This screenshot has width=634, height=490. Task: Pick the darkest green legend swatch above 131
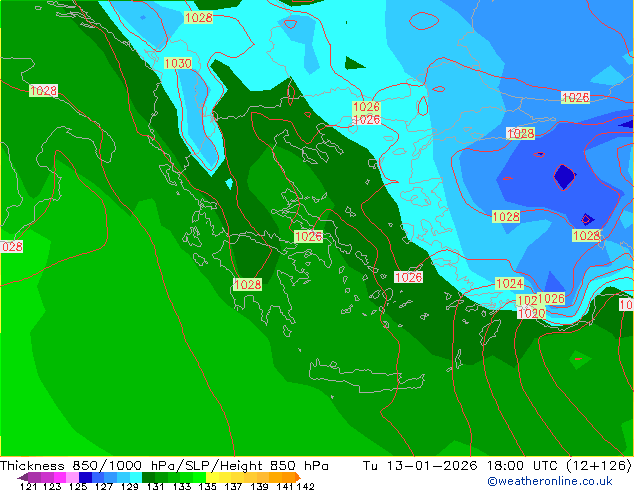(148, 477)
